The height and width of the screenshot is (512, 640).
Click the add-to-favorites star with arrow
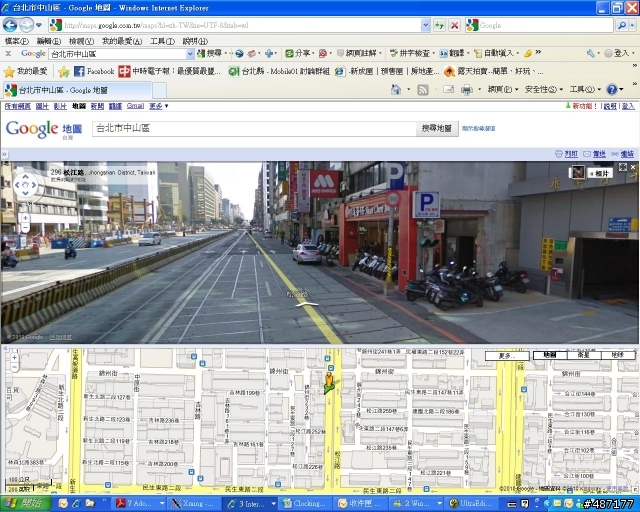[64, 71]
